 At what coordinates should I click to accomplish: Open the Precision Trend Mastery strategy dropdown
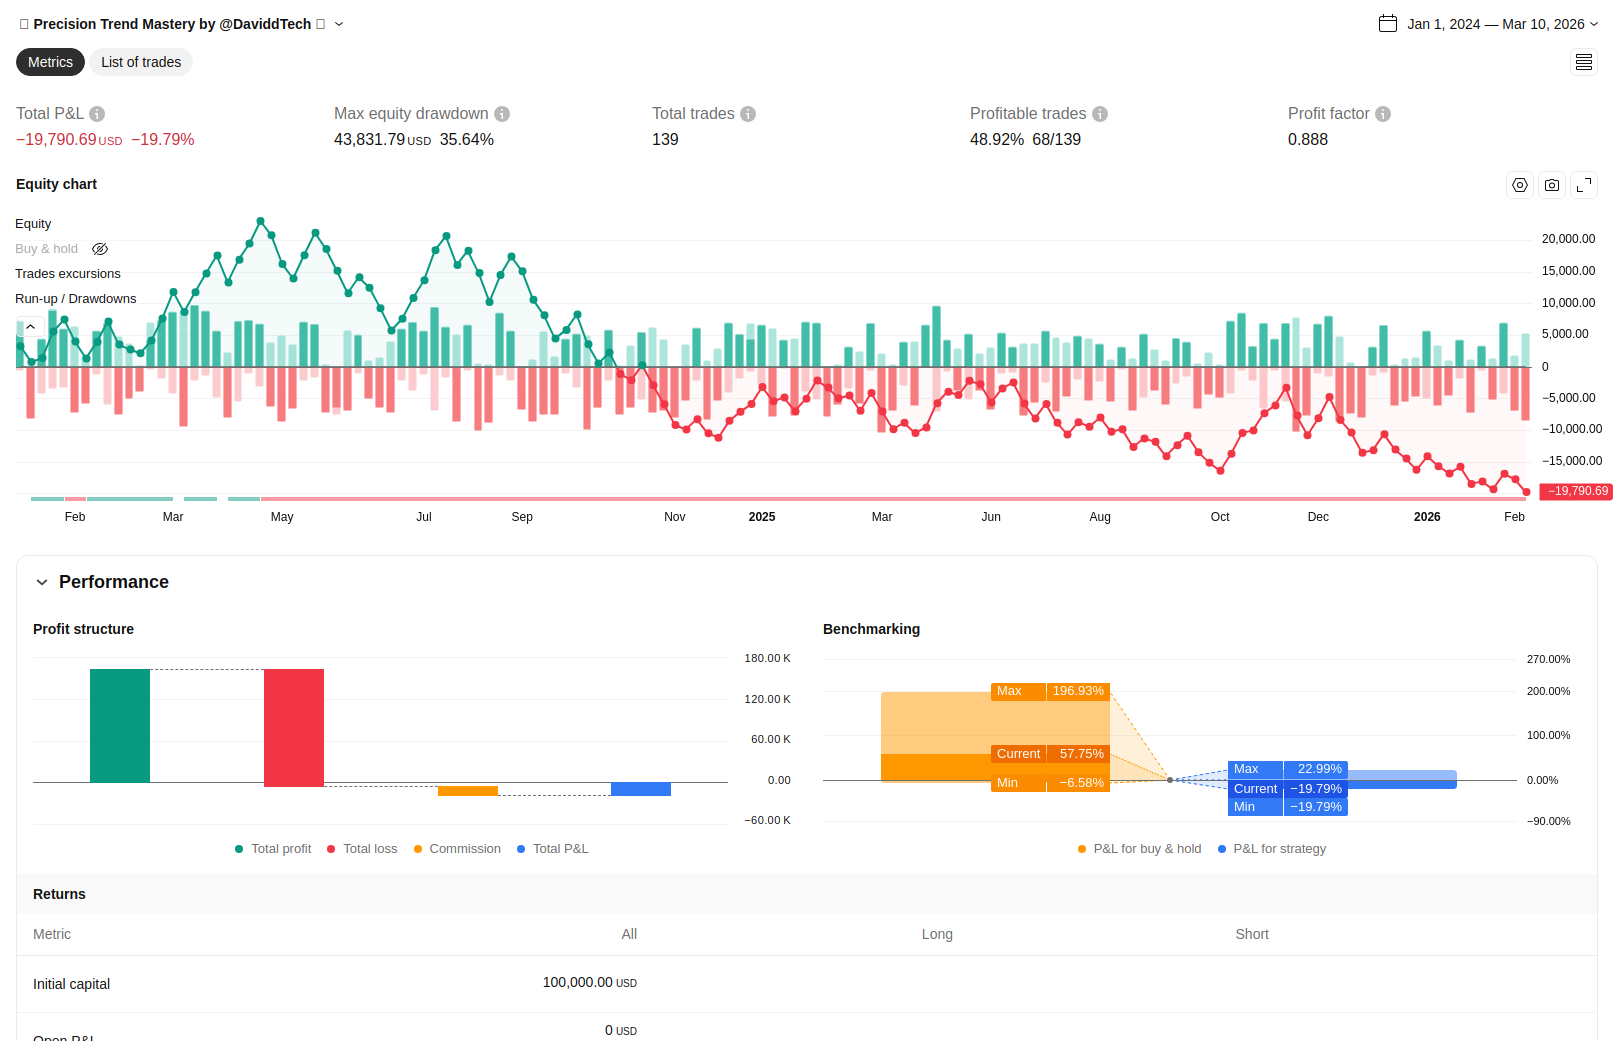[x=339, y=24]
